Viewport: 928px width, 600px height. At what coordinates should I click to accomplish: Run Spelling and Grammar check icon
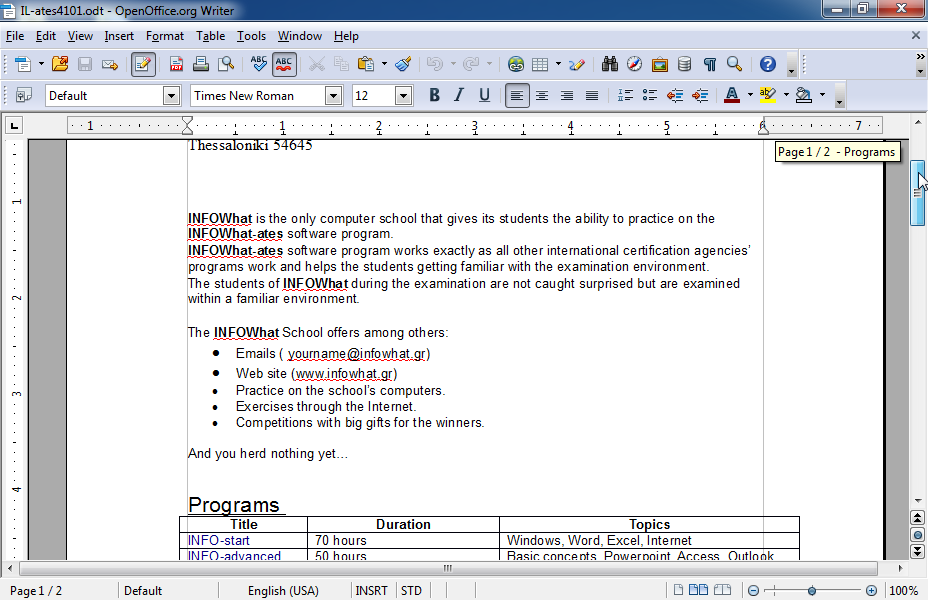coord(259,64)
